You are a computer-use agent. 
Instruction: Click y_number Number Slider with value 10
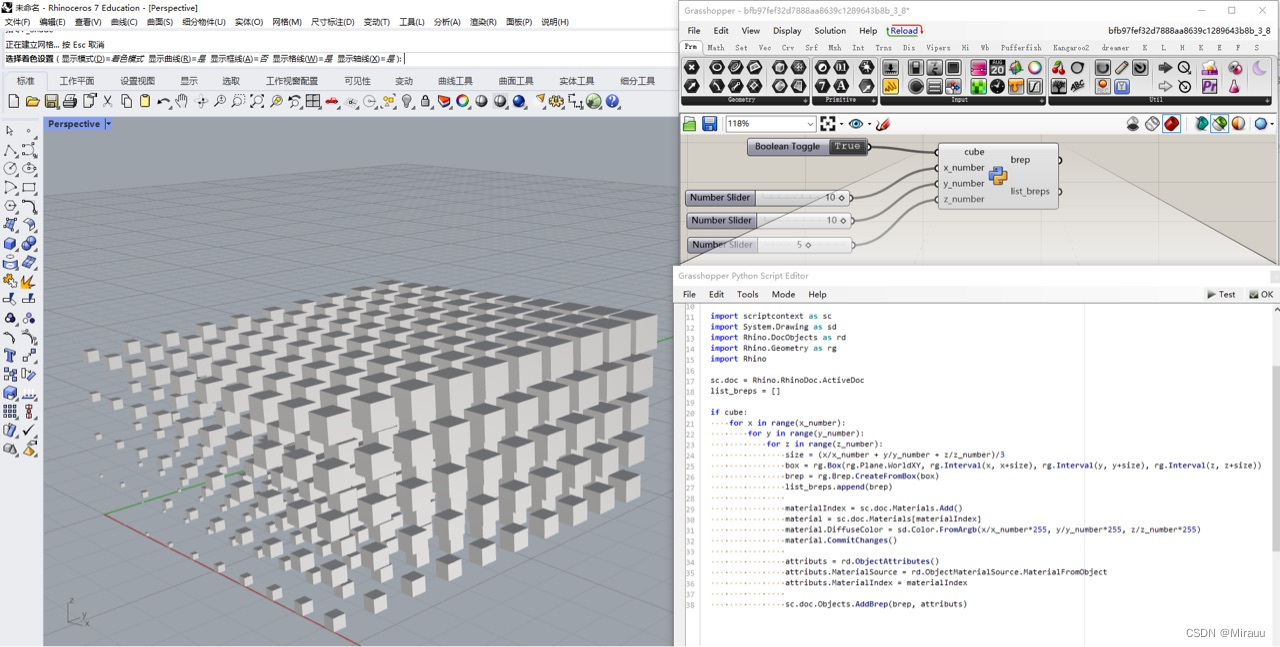pyautogui.click(x=768, y=220)
